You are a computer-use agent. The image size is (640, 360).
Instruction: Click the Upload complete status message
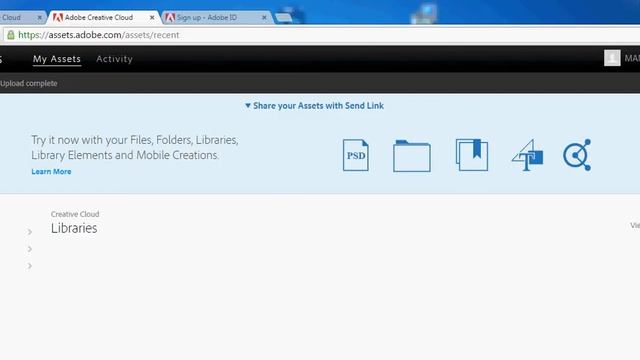click(29, 83)
